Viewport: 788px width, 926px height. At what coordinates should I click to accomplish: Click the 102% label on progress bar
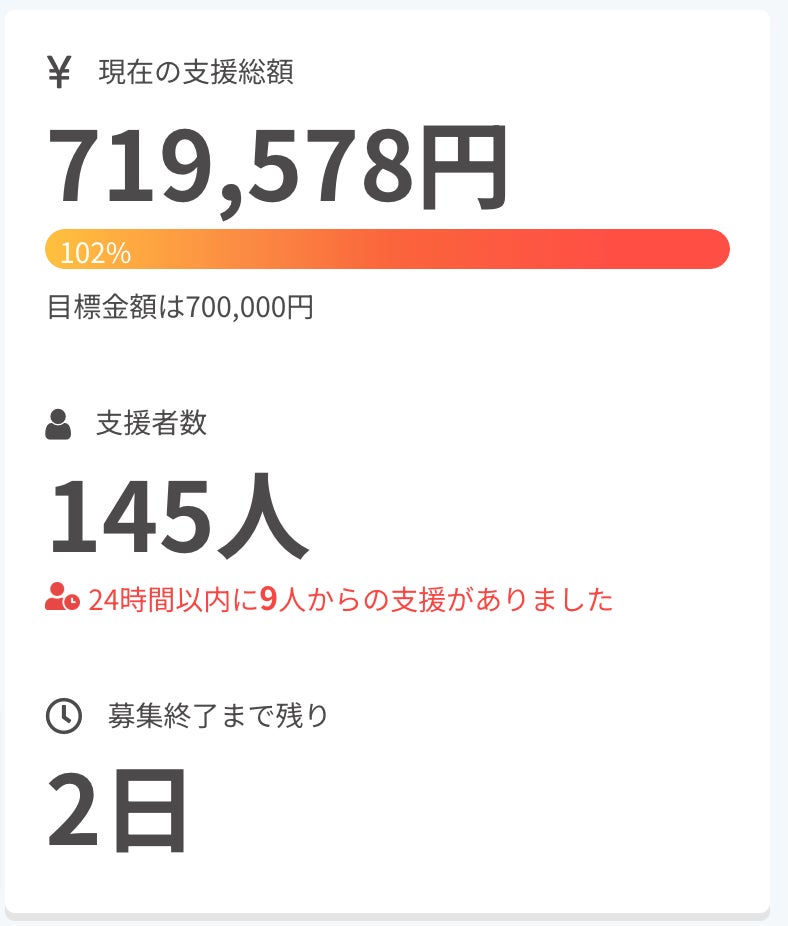click(x=96, y=253)
